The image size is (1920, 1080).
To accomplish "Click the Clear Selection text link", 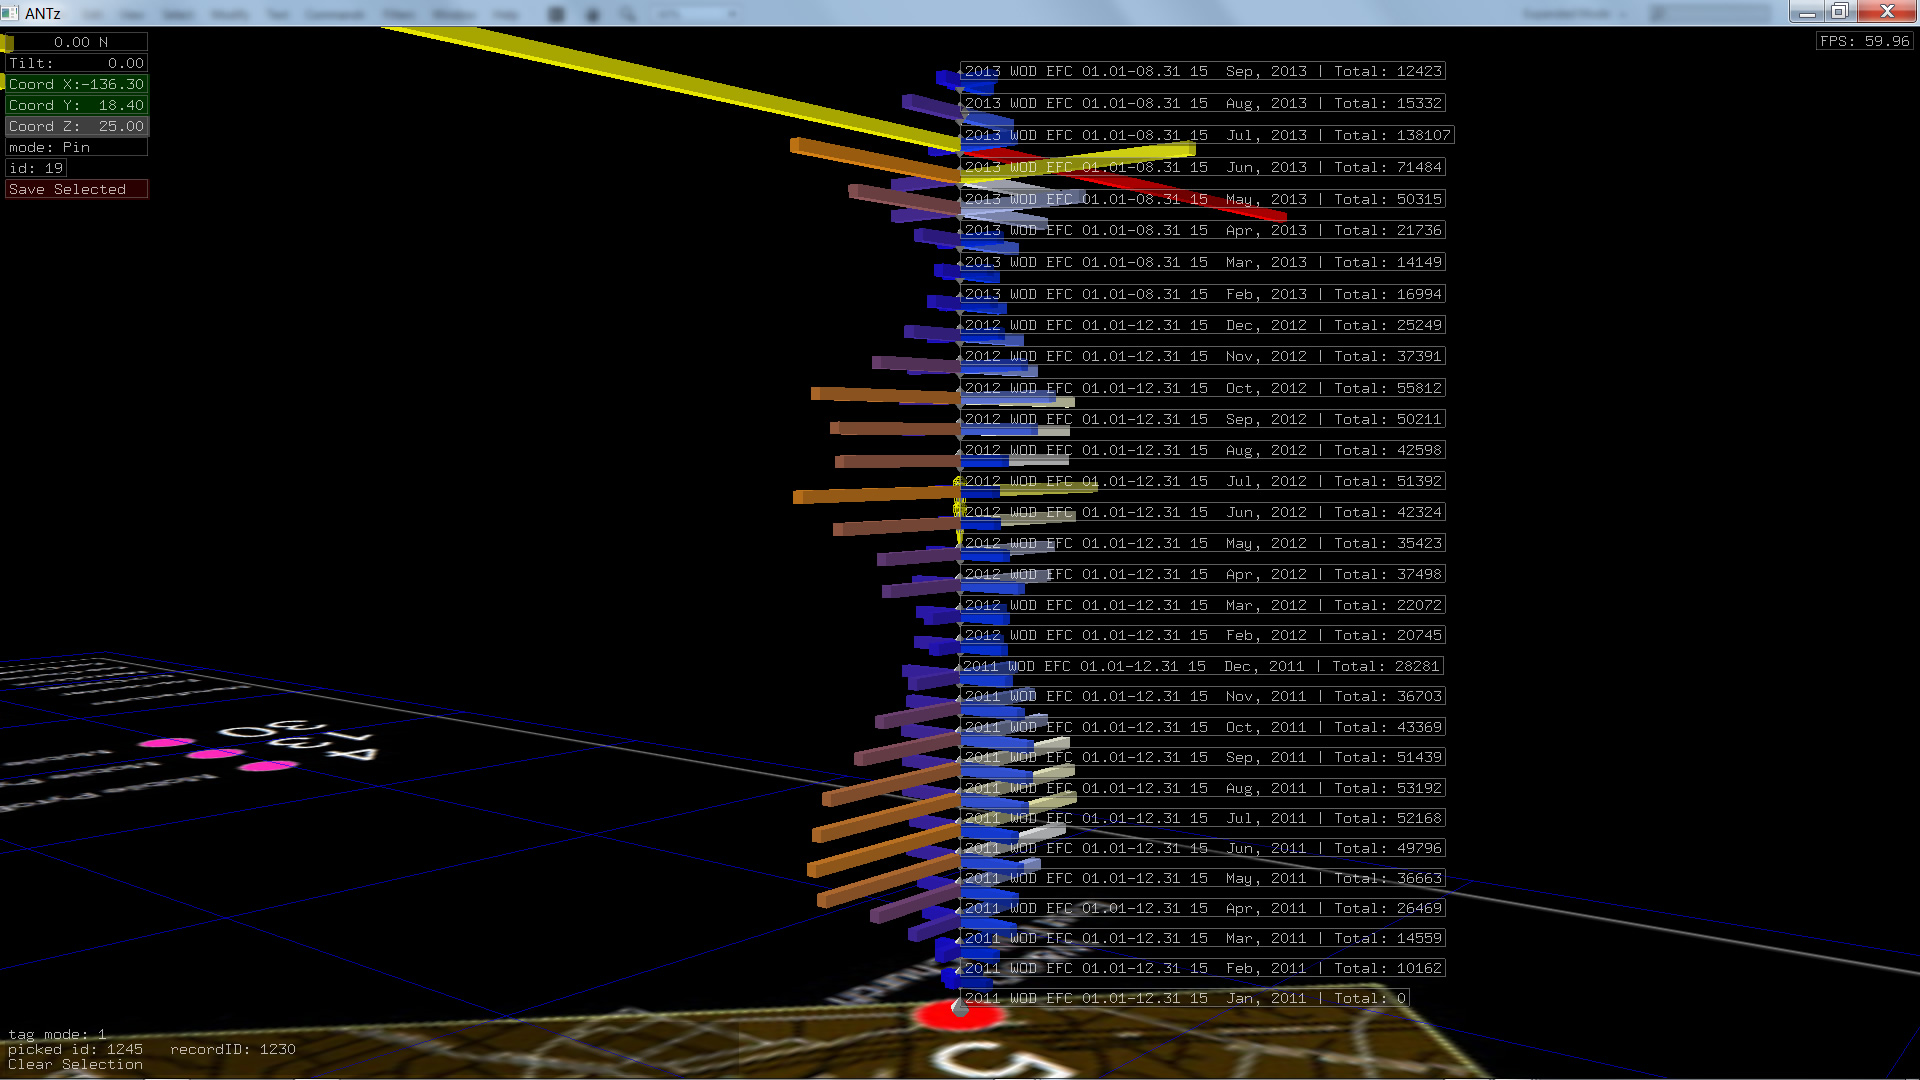I will [x=75, y=1064].
